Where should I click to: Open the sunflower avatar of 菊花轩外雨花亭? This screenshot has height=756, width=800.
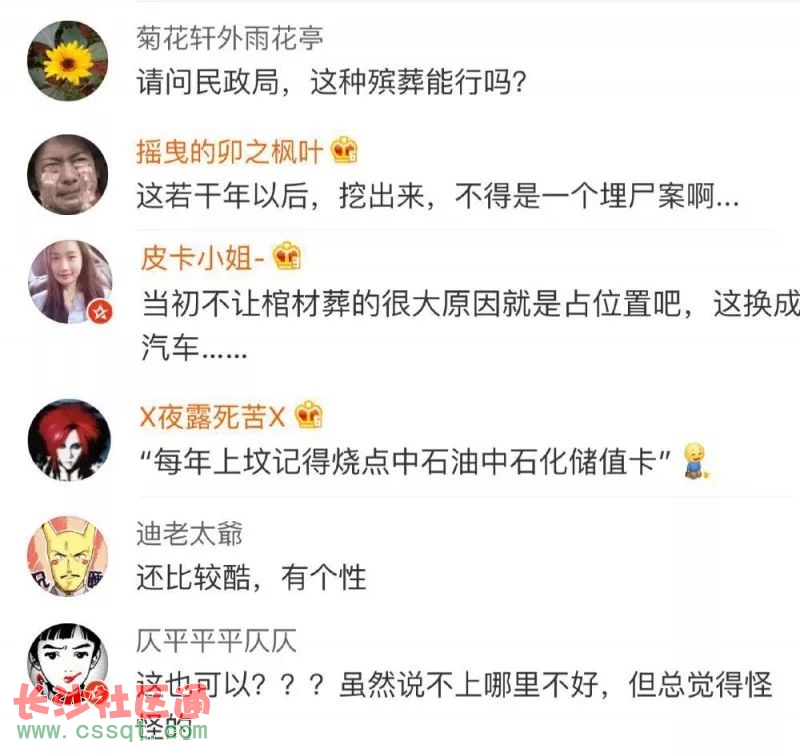tap(68, 61)
